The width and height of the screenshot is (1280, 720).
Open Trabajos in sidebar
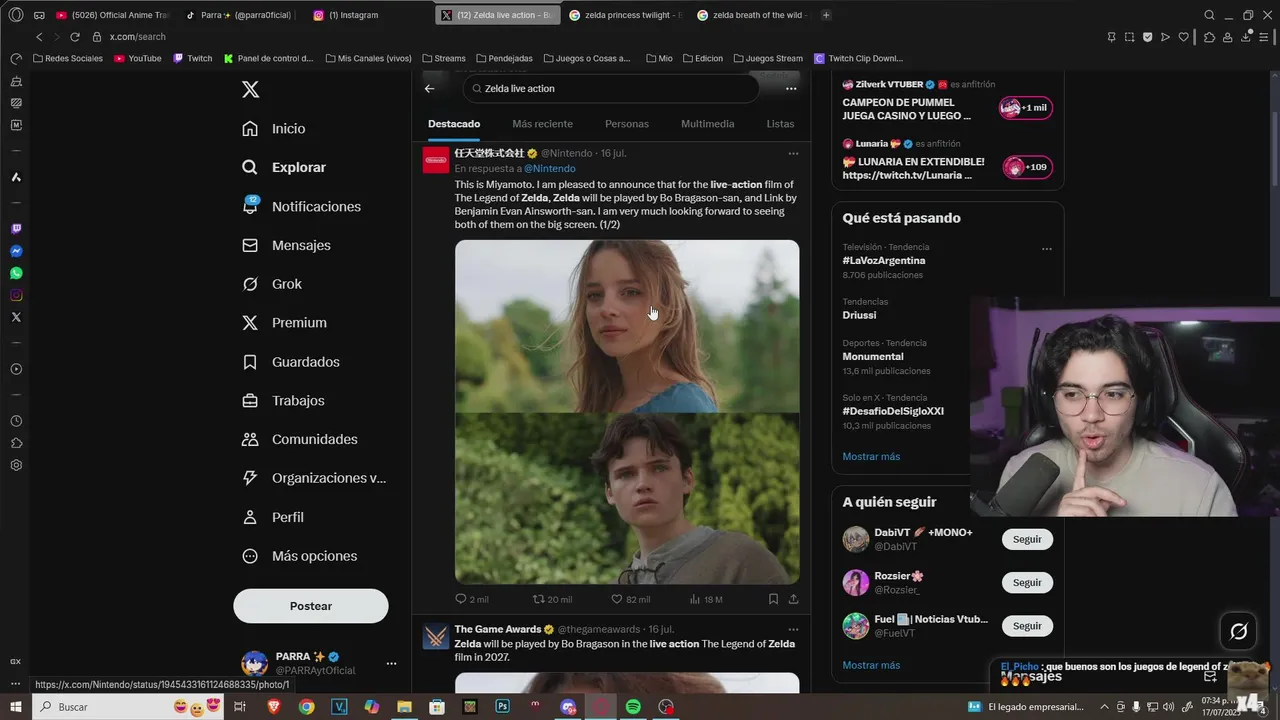(x=283, y=401)
